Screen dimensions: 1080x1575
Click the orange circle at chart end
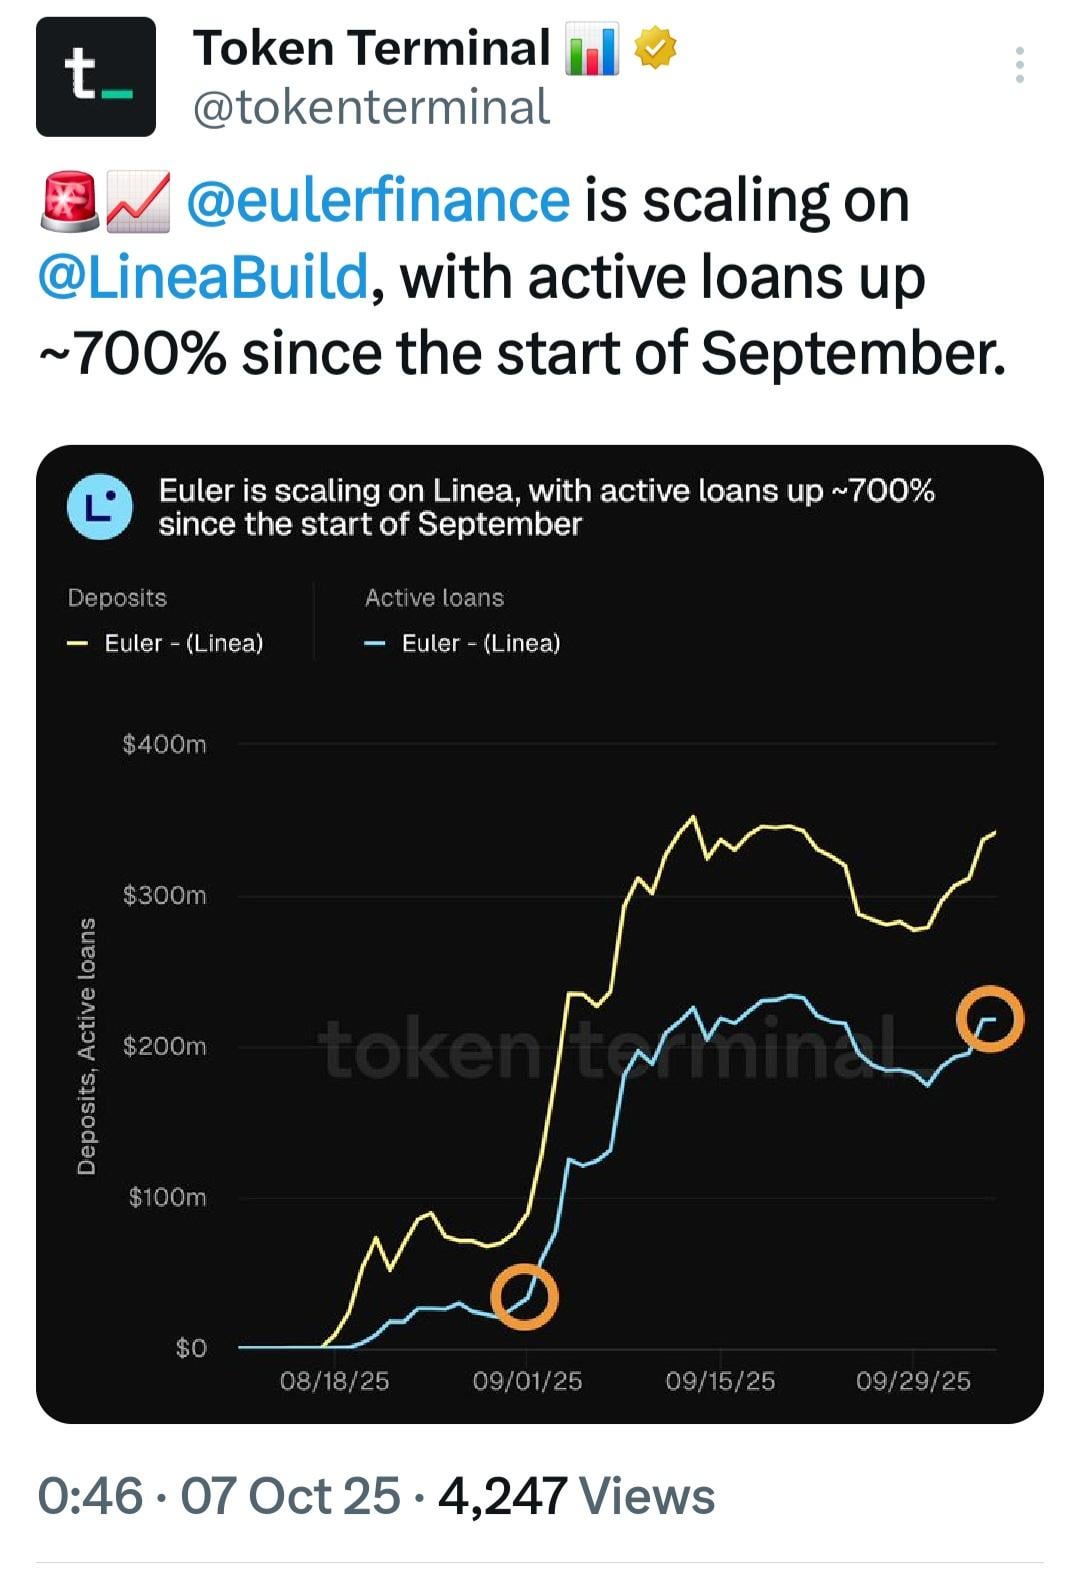click(x=990, y=1019)
